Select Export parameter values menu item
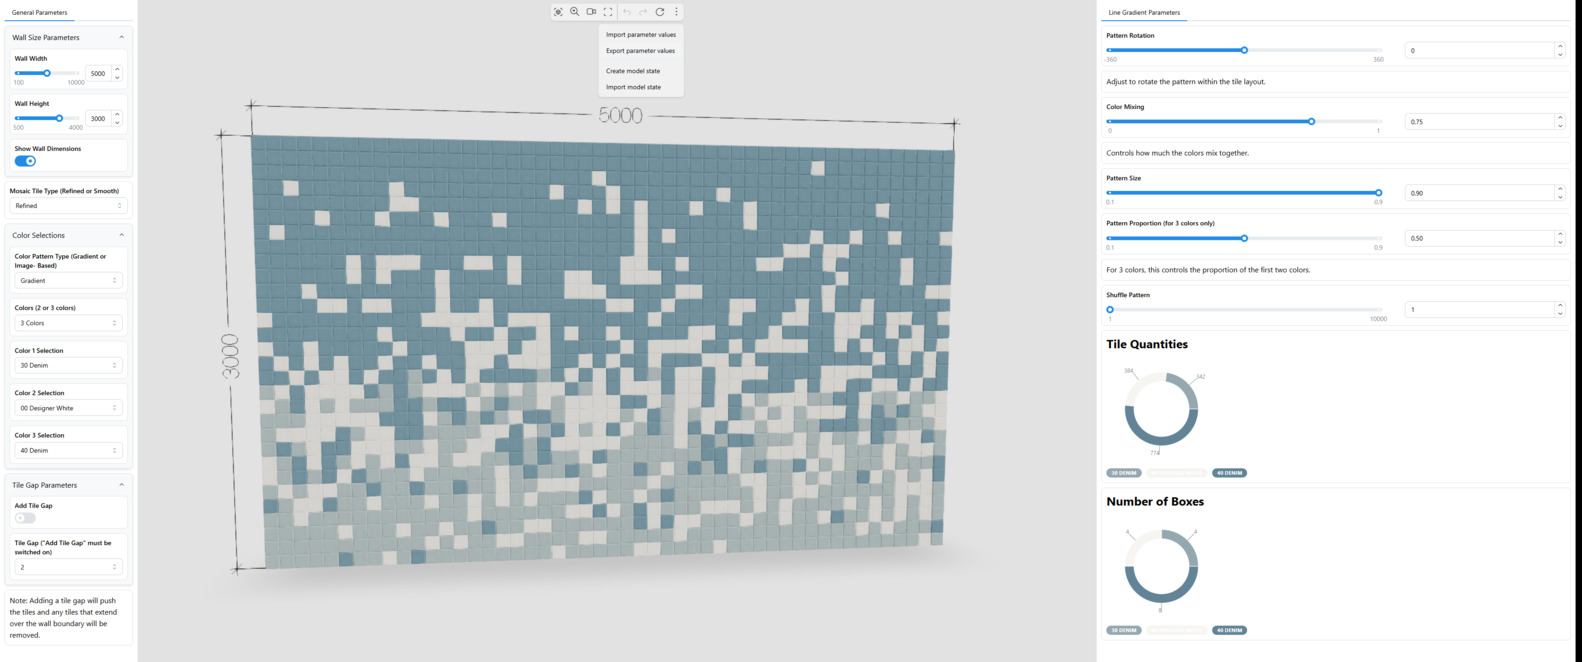The image size is (1582, 662). tap(640, 51)
